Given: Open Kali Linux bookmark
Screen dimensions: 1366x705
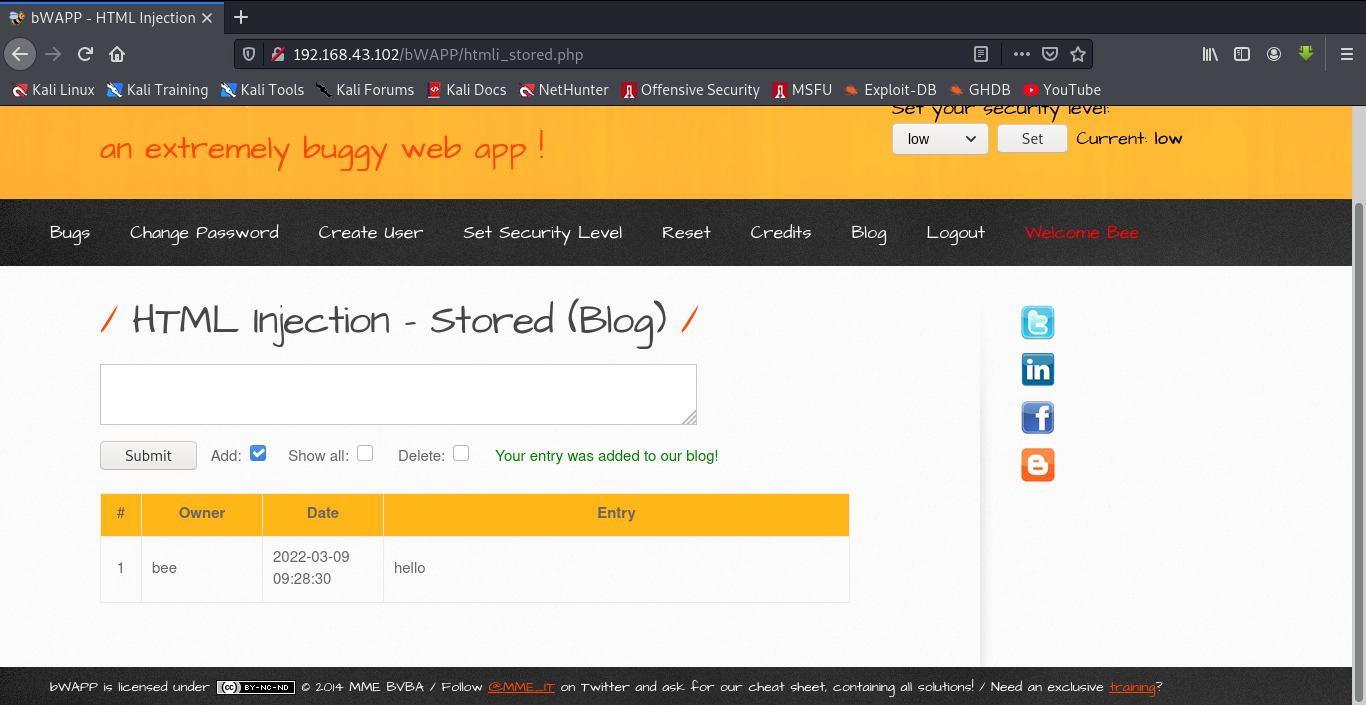Looking at the screenshot, I should coord(53,90).
